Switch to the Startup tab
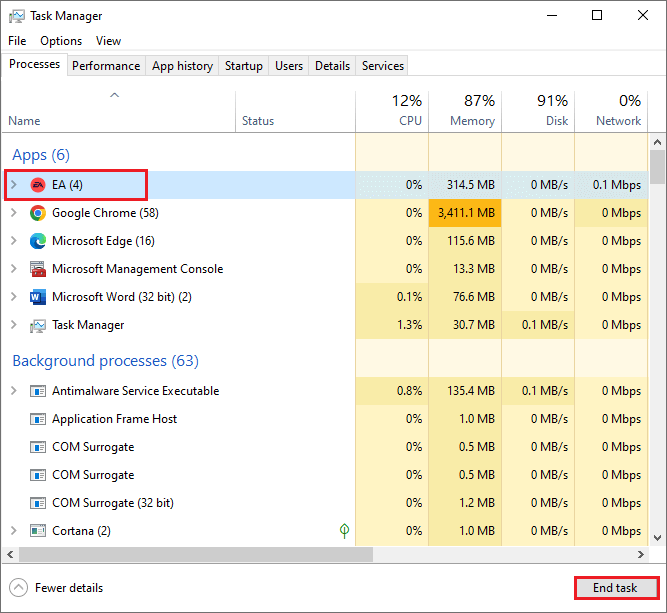Viewport: 667px width, 613px height. (244, 66)
